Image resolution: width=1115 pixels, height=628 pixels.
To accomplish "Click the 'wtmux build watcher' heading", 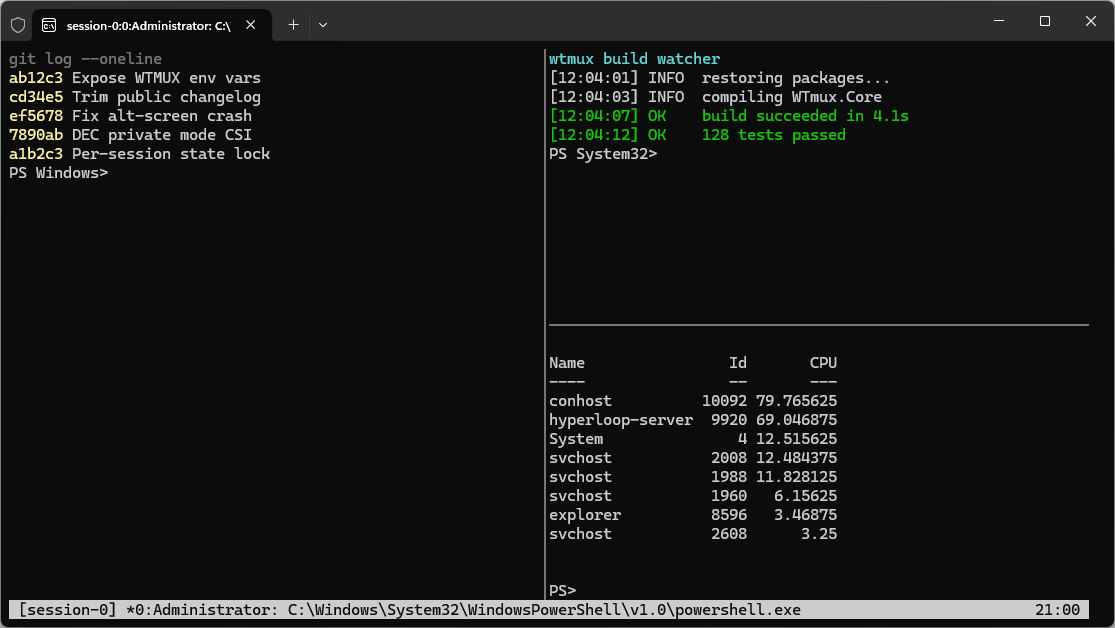I will (x=634, y=59).
